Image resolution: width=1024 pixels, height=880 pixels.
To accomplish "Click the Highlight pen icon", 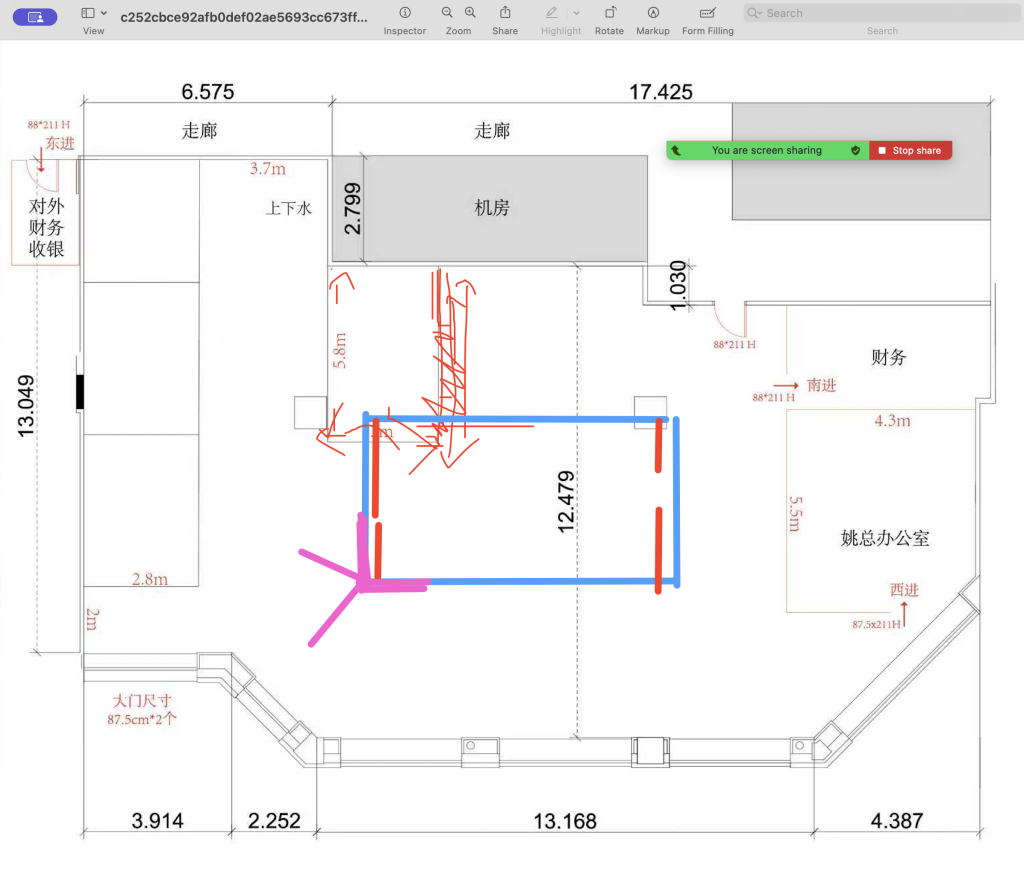I will click(551, 13).
